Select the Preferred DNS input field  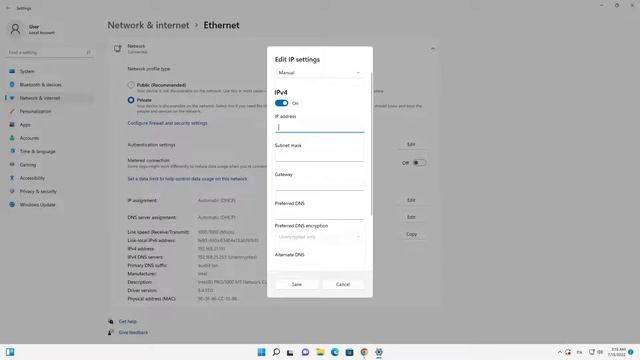point(319,214)
